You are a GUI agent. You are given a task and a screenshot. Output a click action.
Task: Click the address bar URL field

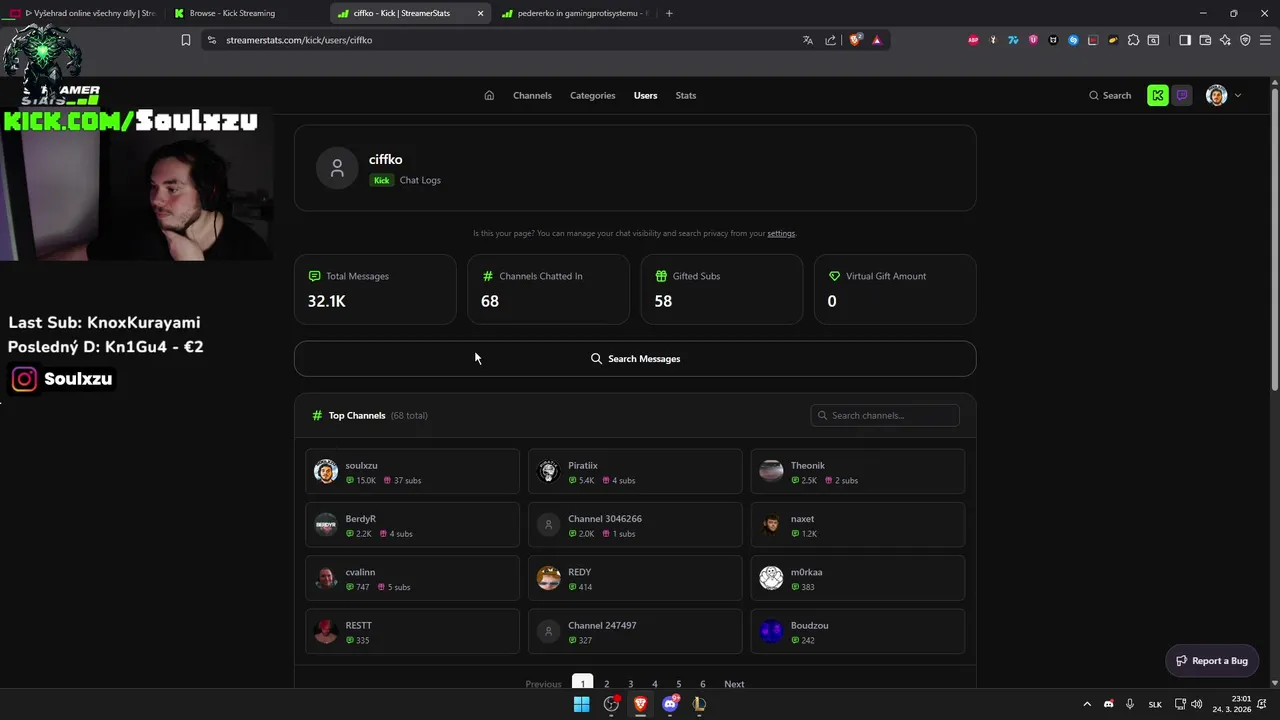click(x=500, y=40)
